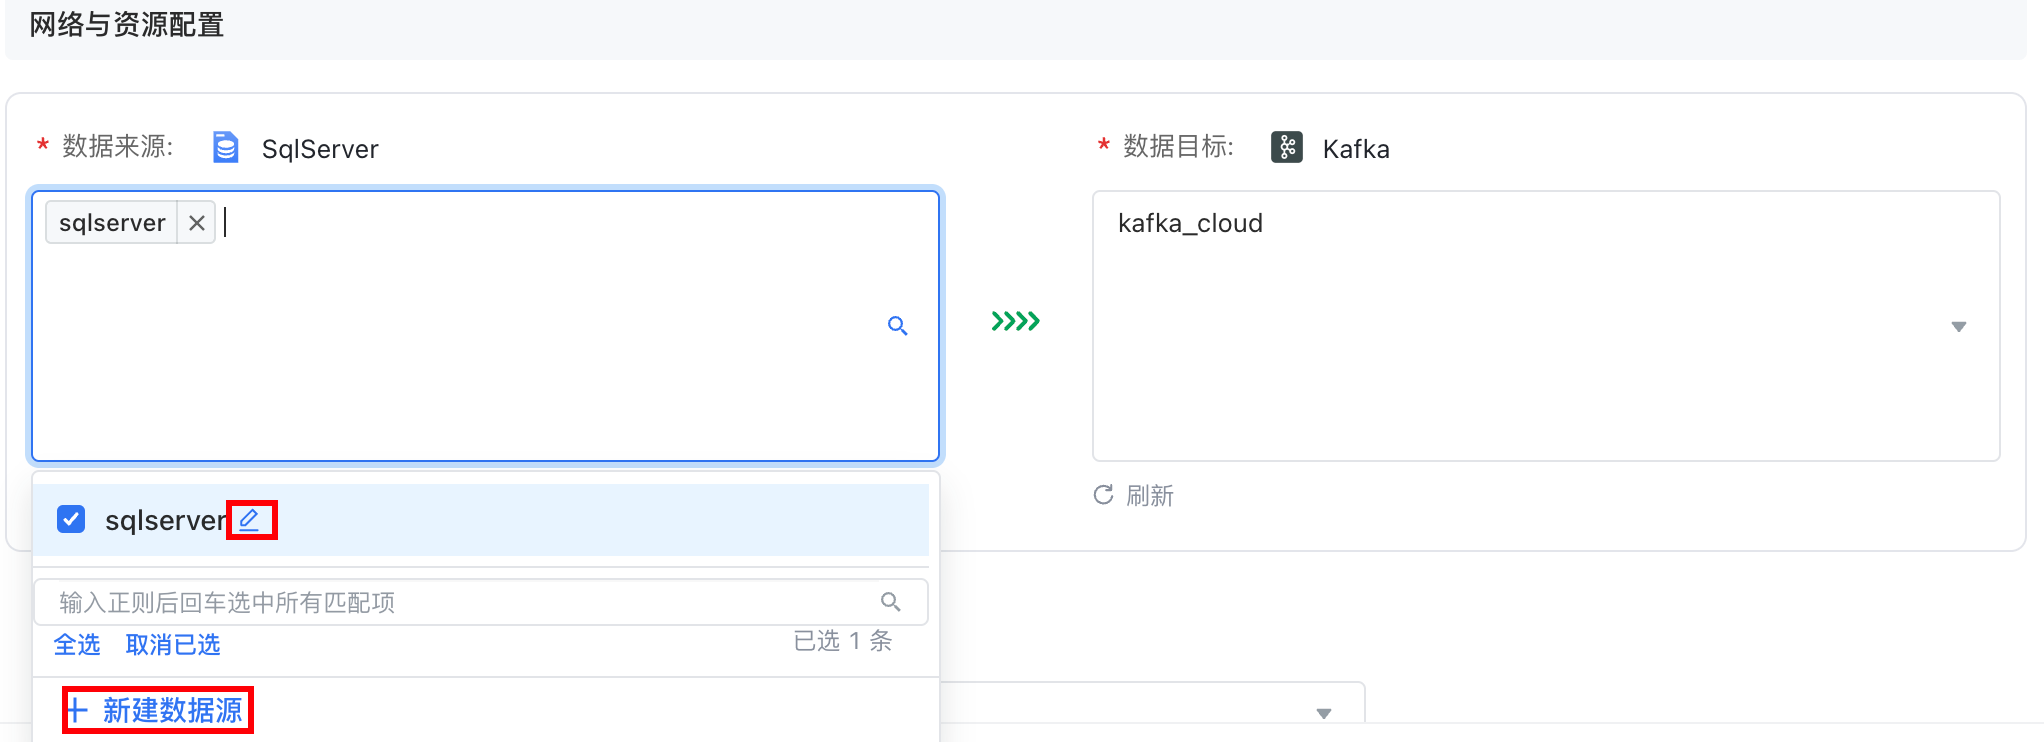Click the edit pencil icon beside sqlserver
The width and height of the screenshot is (2044, 742).
[249, 520]
